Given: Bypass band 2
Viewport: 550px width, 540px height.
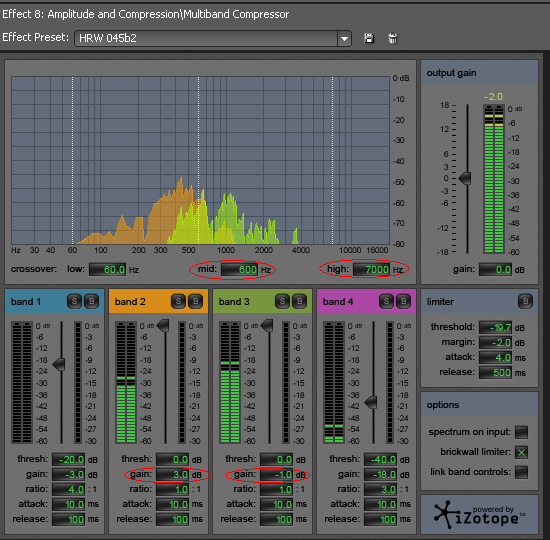Looking at the screenshot, I should pyautogui.click(x=195, y=301).
